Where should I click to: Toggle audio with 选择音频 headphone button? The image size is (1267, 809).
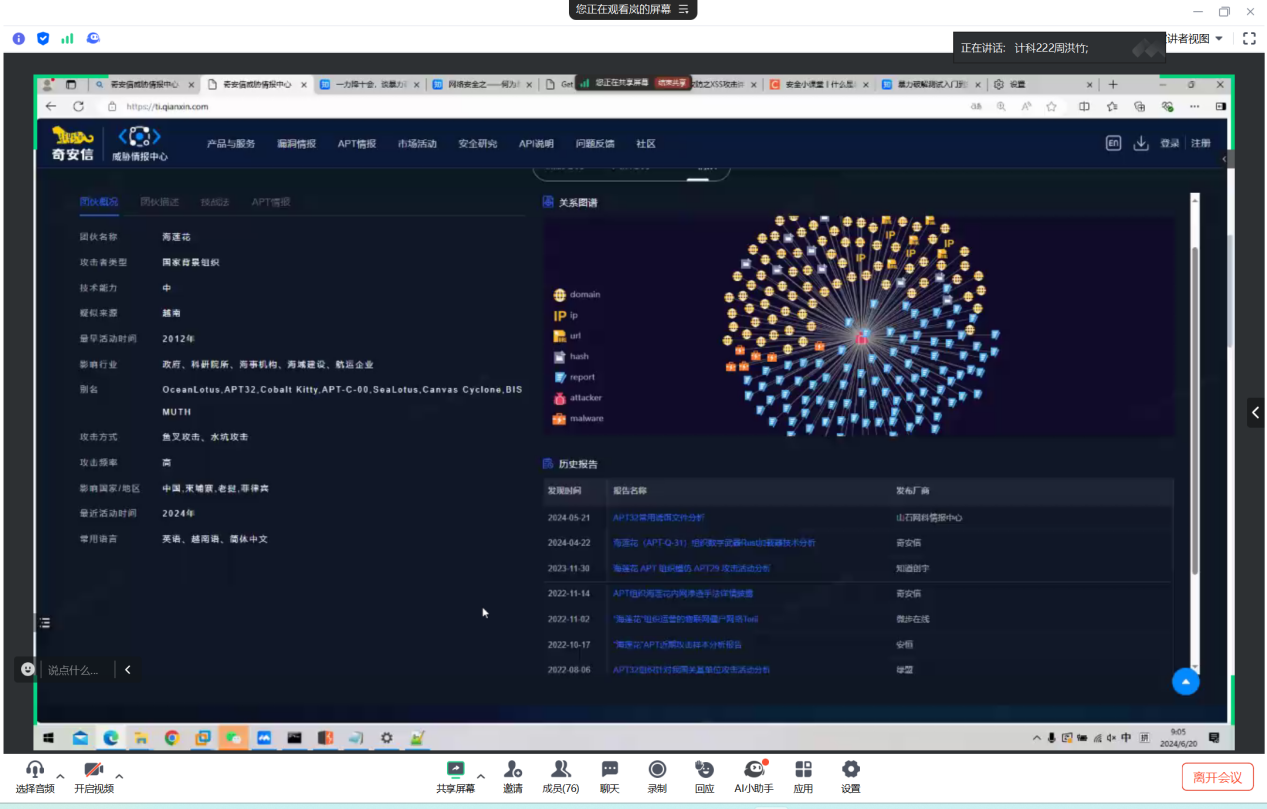tap(35, 776)
